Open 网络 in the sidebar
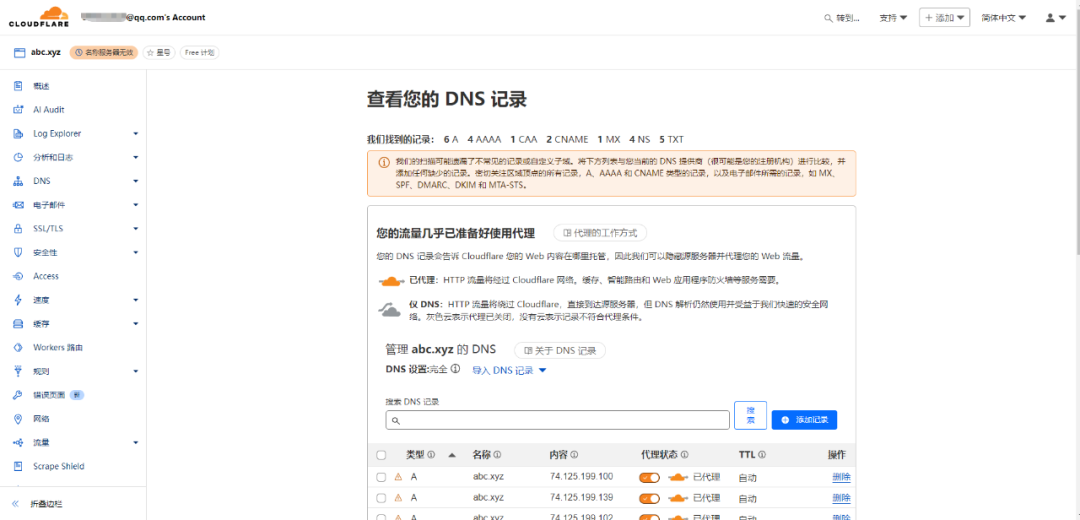 tap(41, 419)
